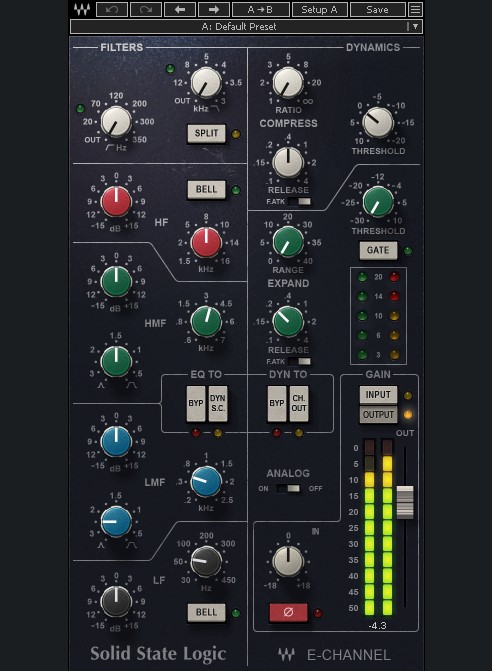Click the red LED beside phase button
492x671 pixels.
tap(318, 613)
